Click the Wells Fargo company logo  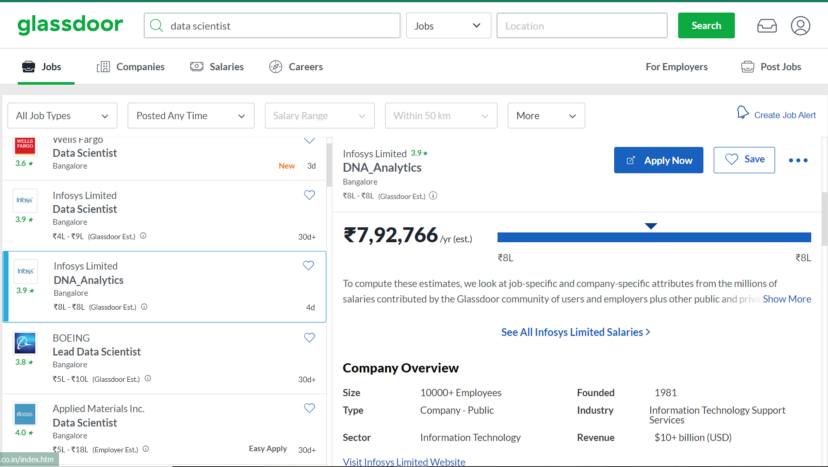[25, 146]
